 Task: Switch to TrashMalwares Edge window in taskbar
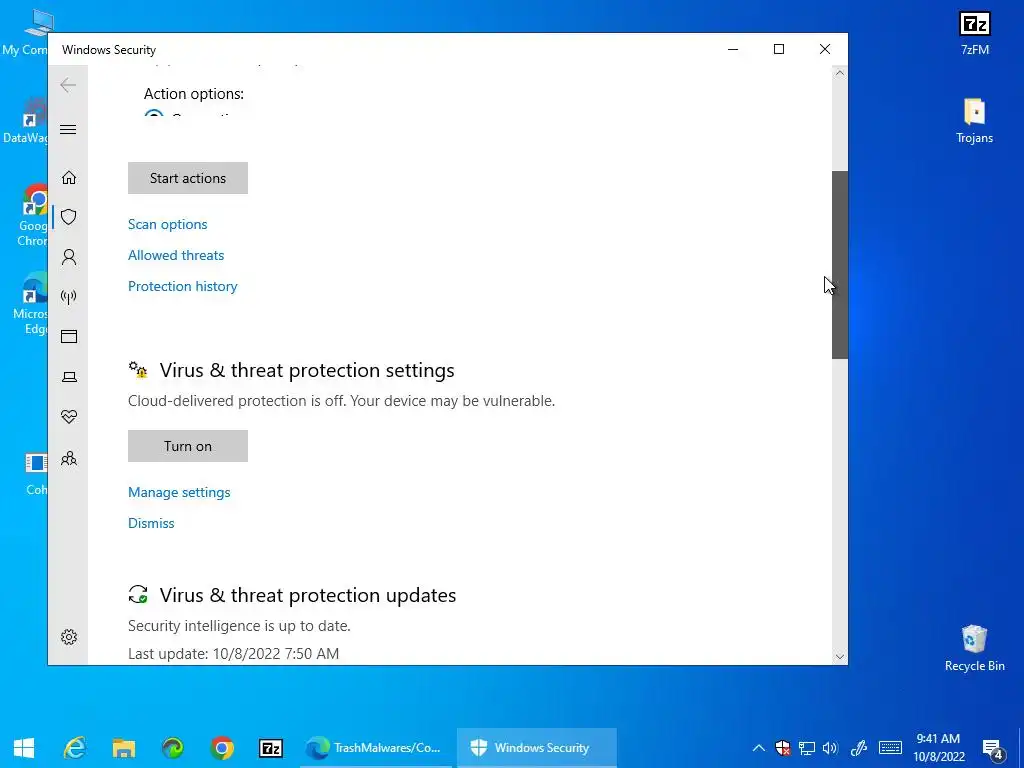(x=374, y=748)
